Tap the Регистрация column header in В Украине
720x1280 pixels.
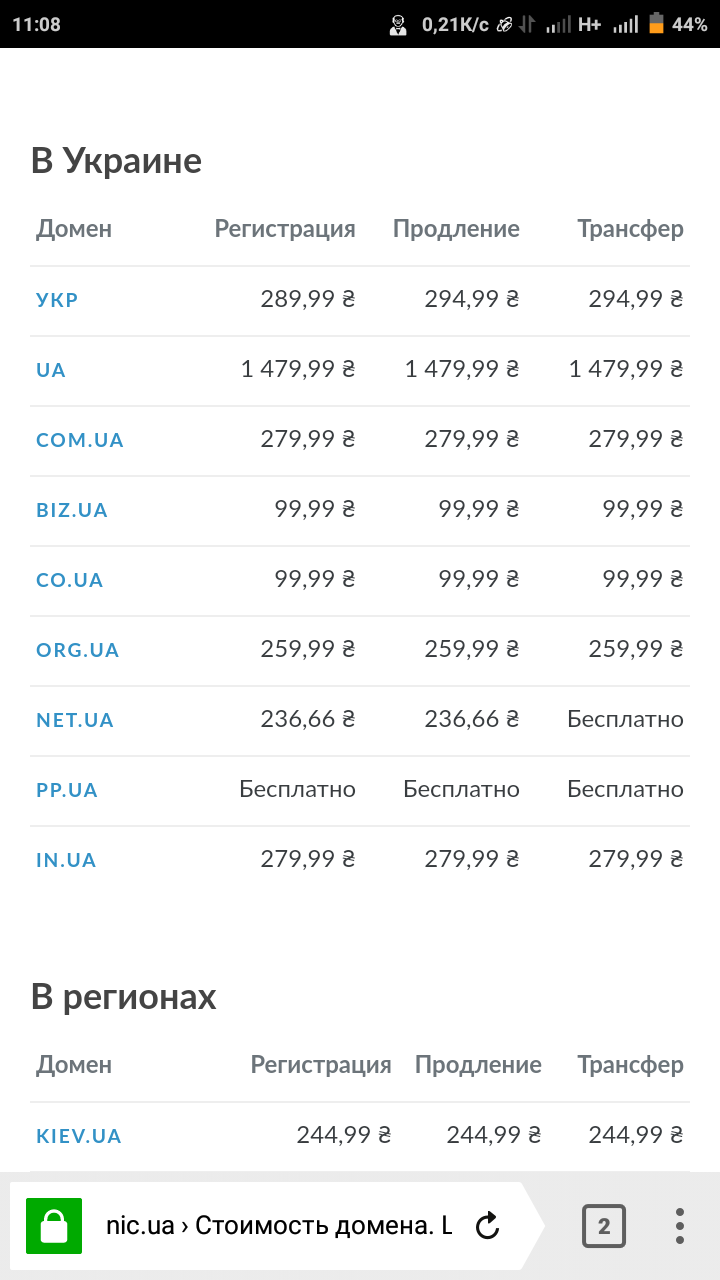tap(285, 229)
